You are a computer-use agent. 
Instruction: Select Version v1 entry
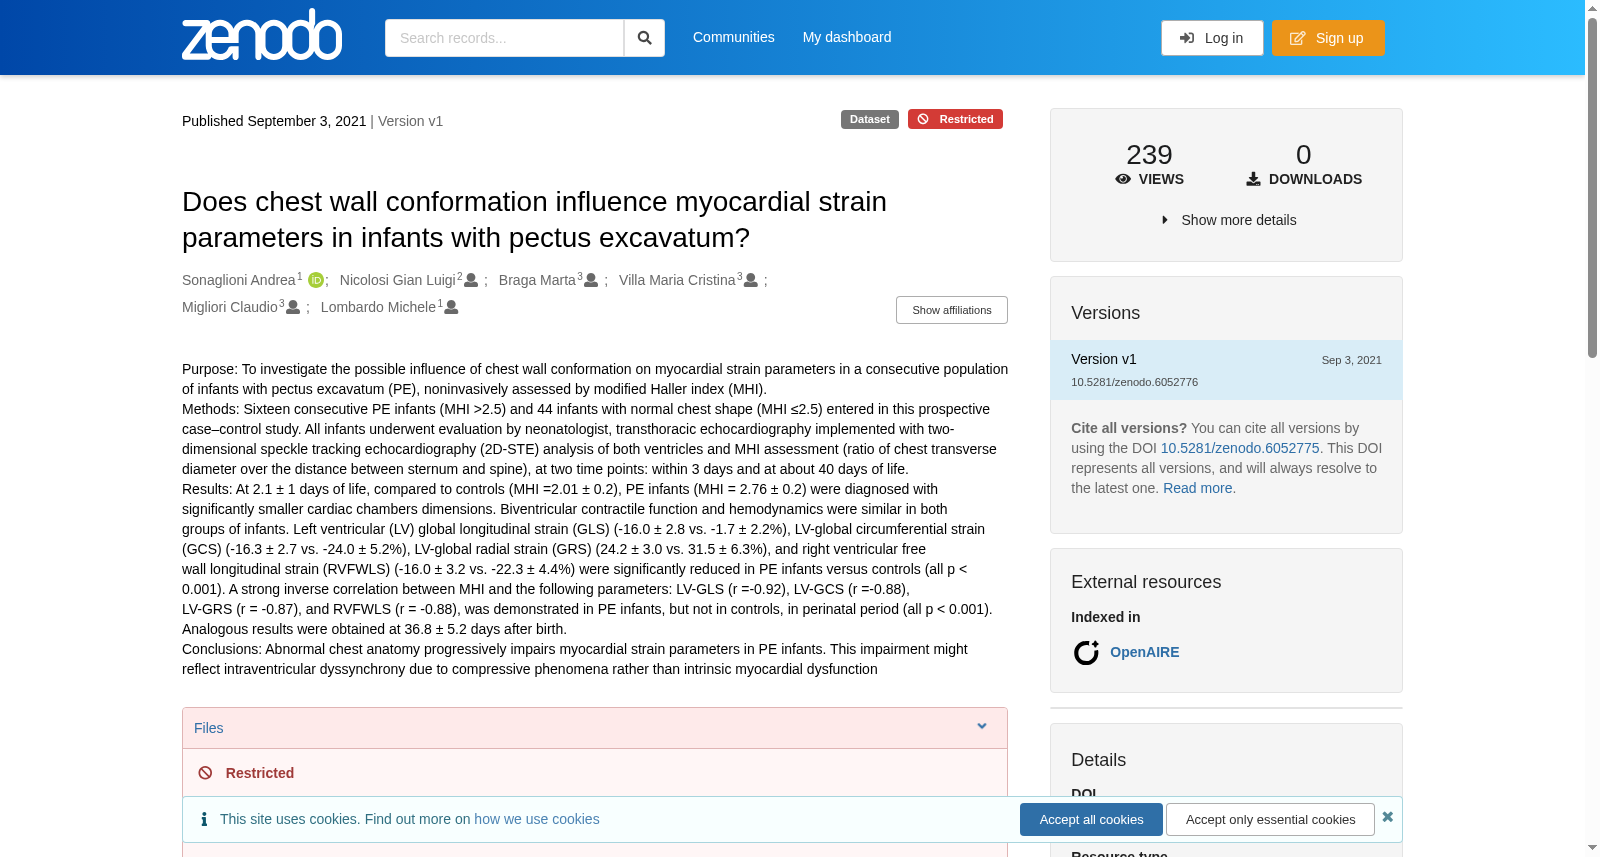1226,370
